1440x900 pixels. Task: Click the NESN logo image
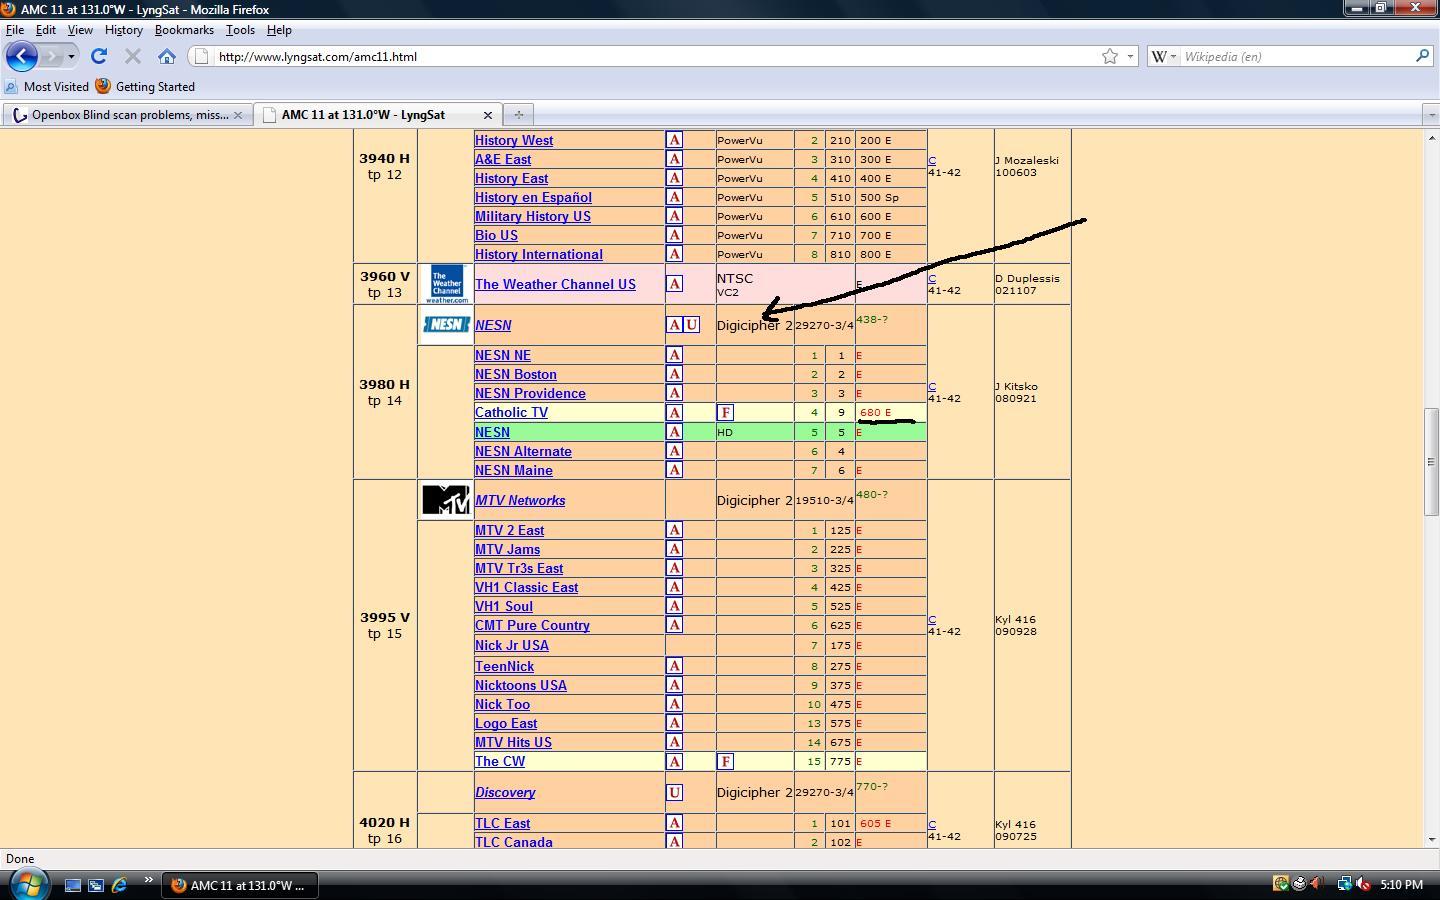click(x=446, y=325)
